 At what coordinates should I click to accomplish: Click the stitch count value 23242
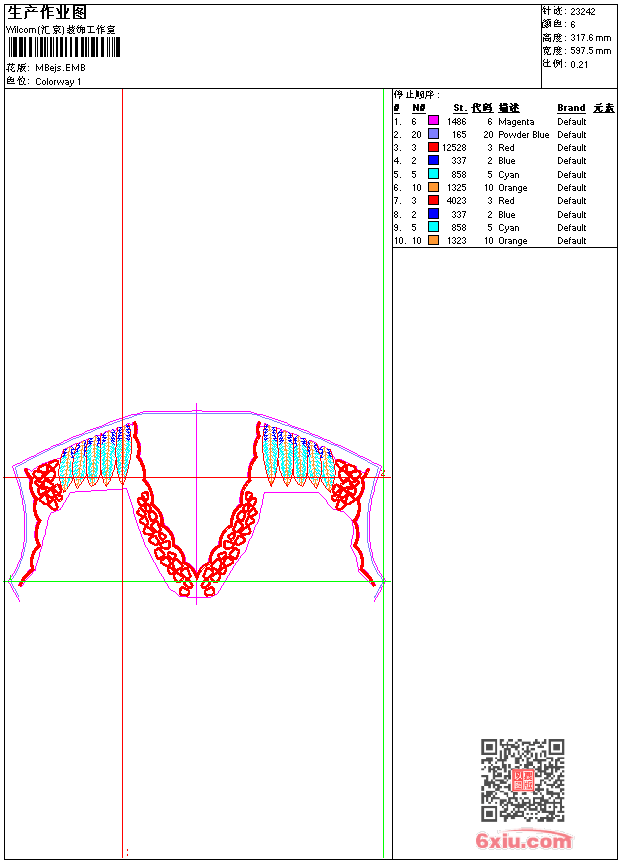tap(583, 12)
